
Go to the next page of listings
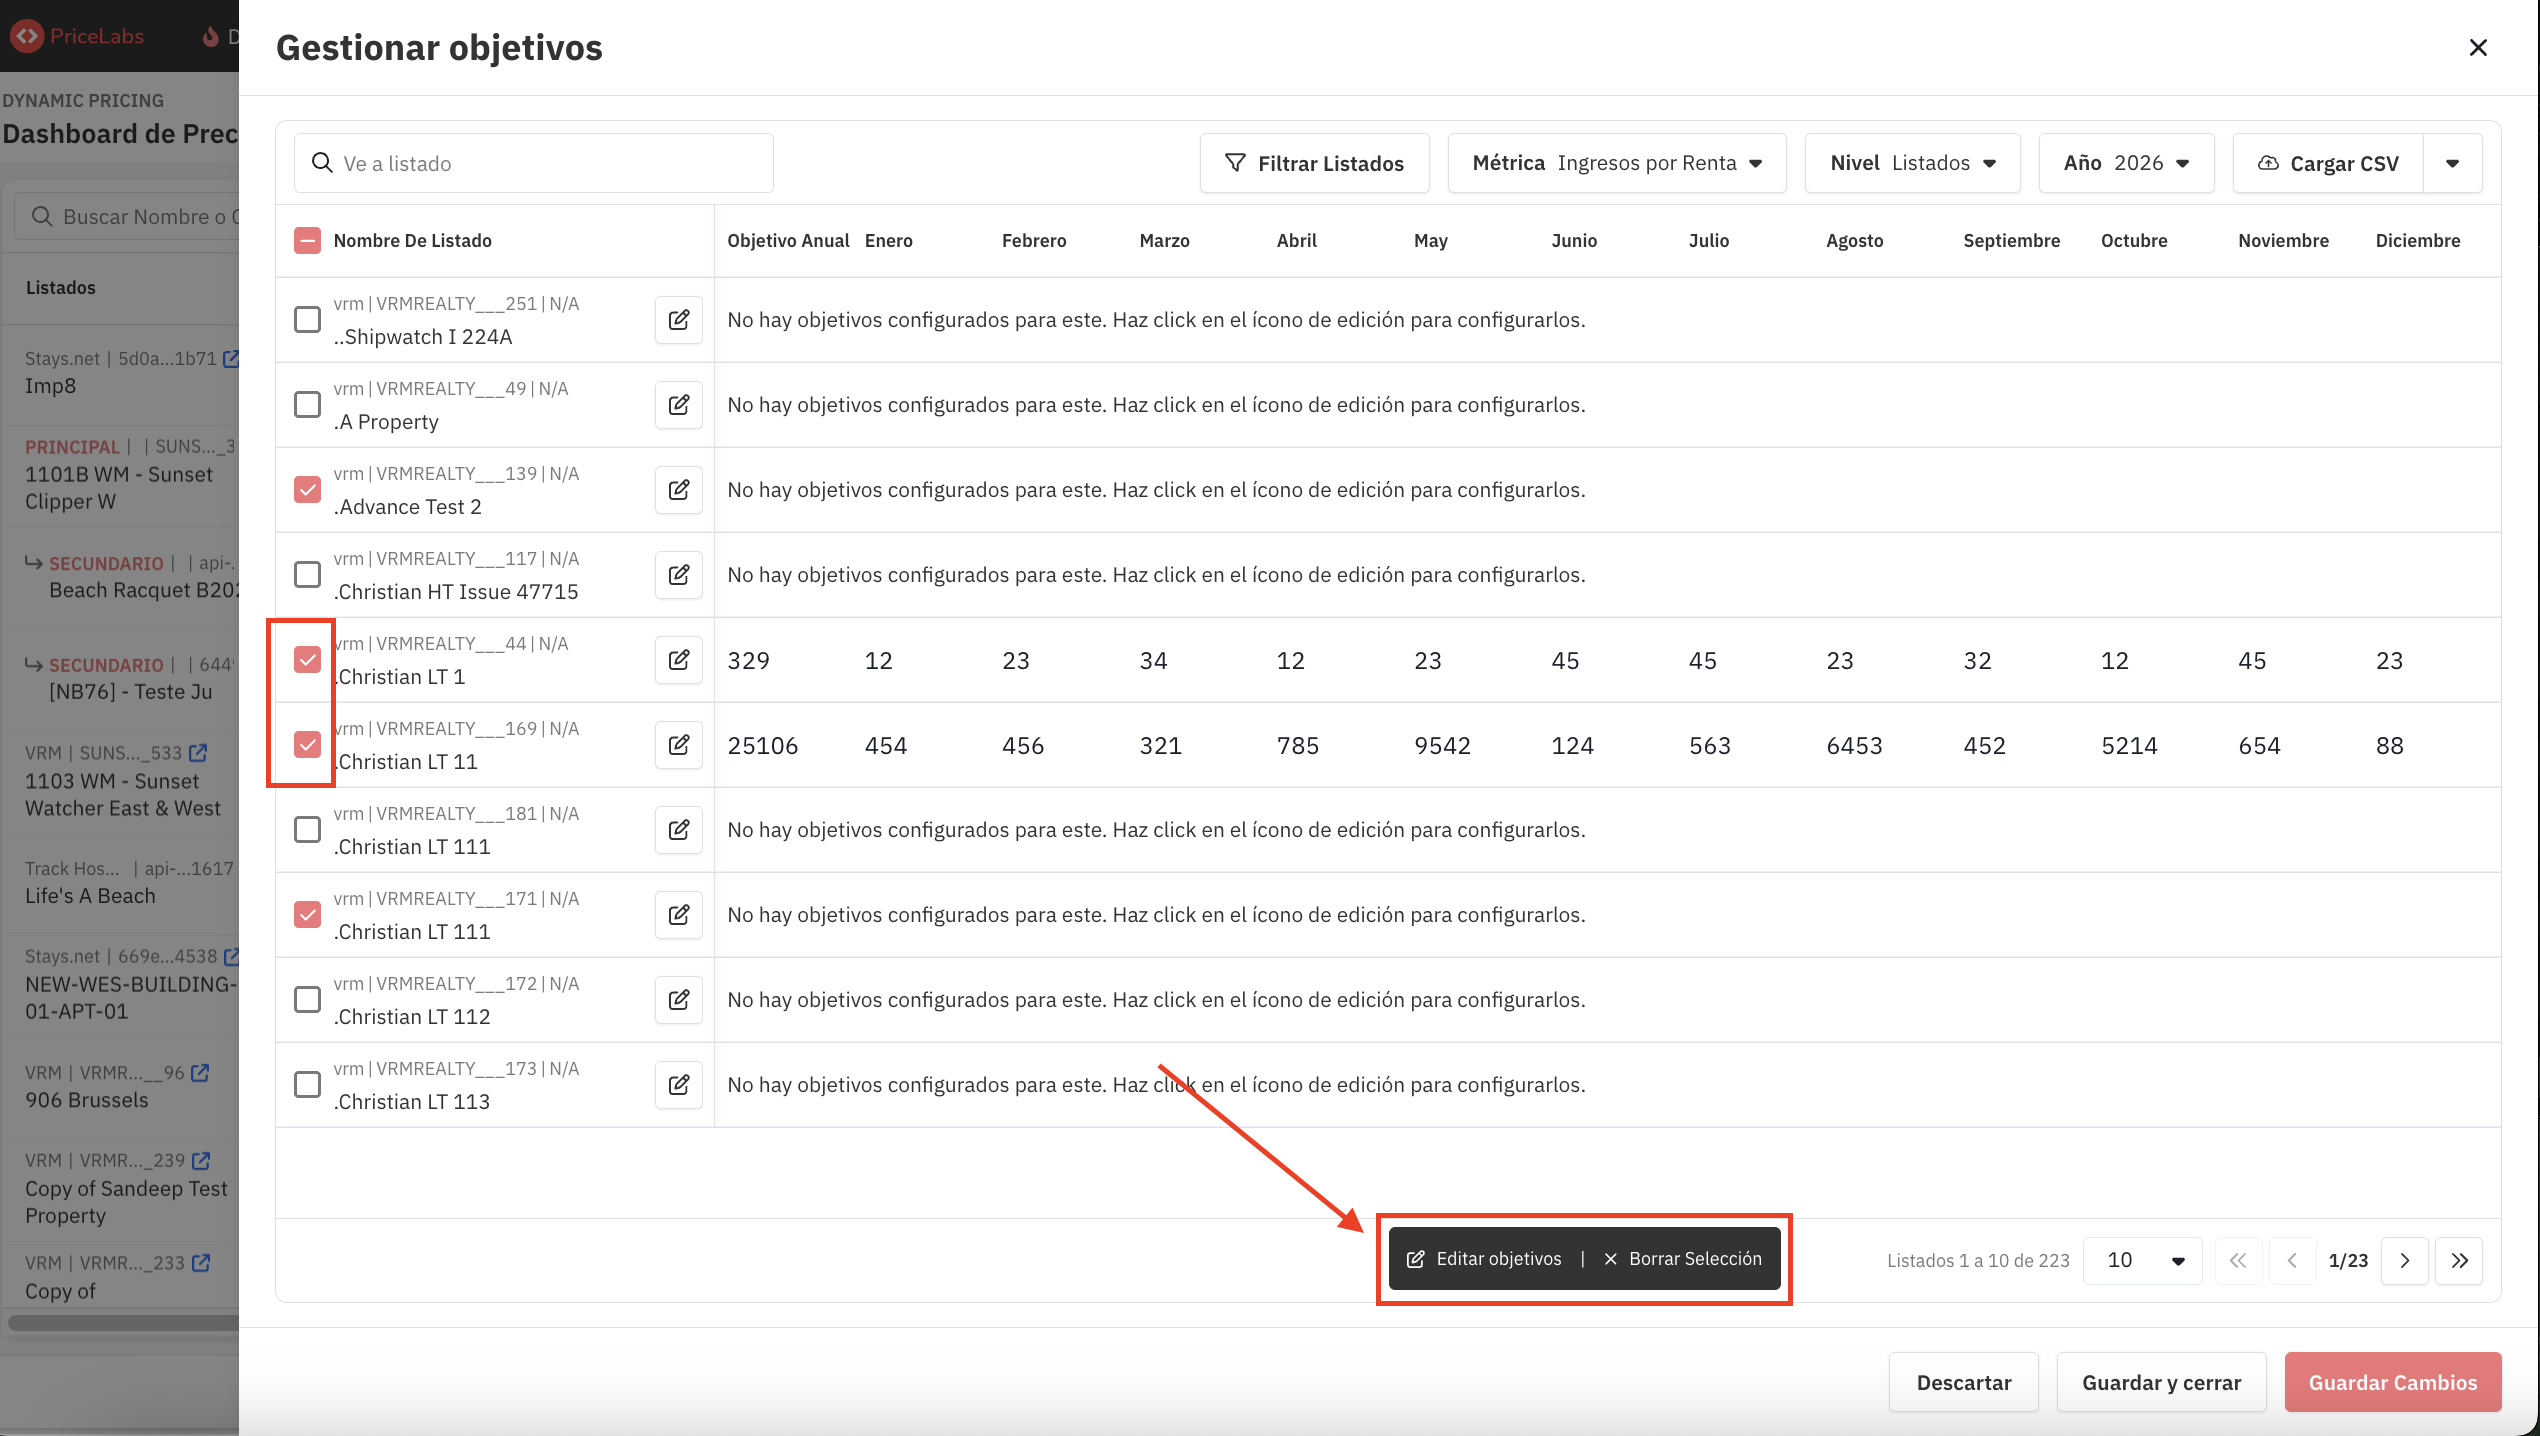(x=2405, y=1260)
